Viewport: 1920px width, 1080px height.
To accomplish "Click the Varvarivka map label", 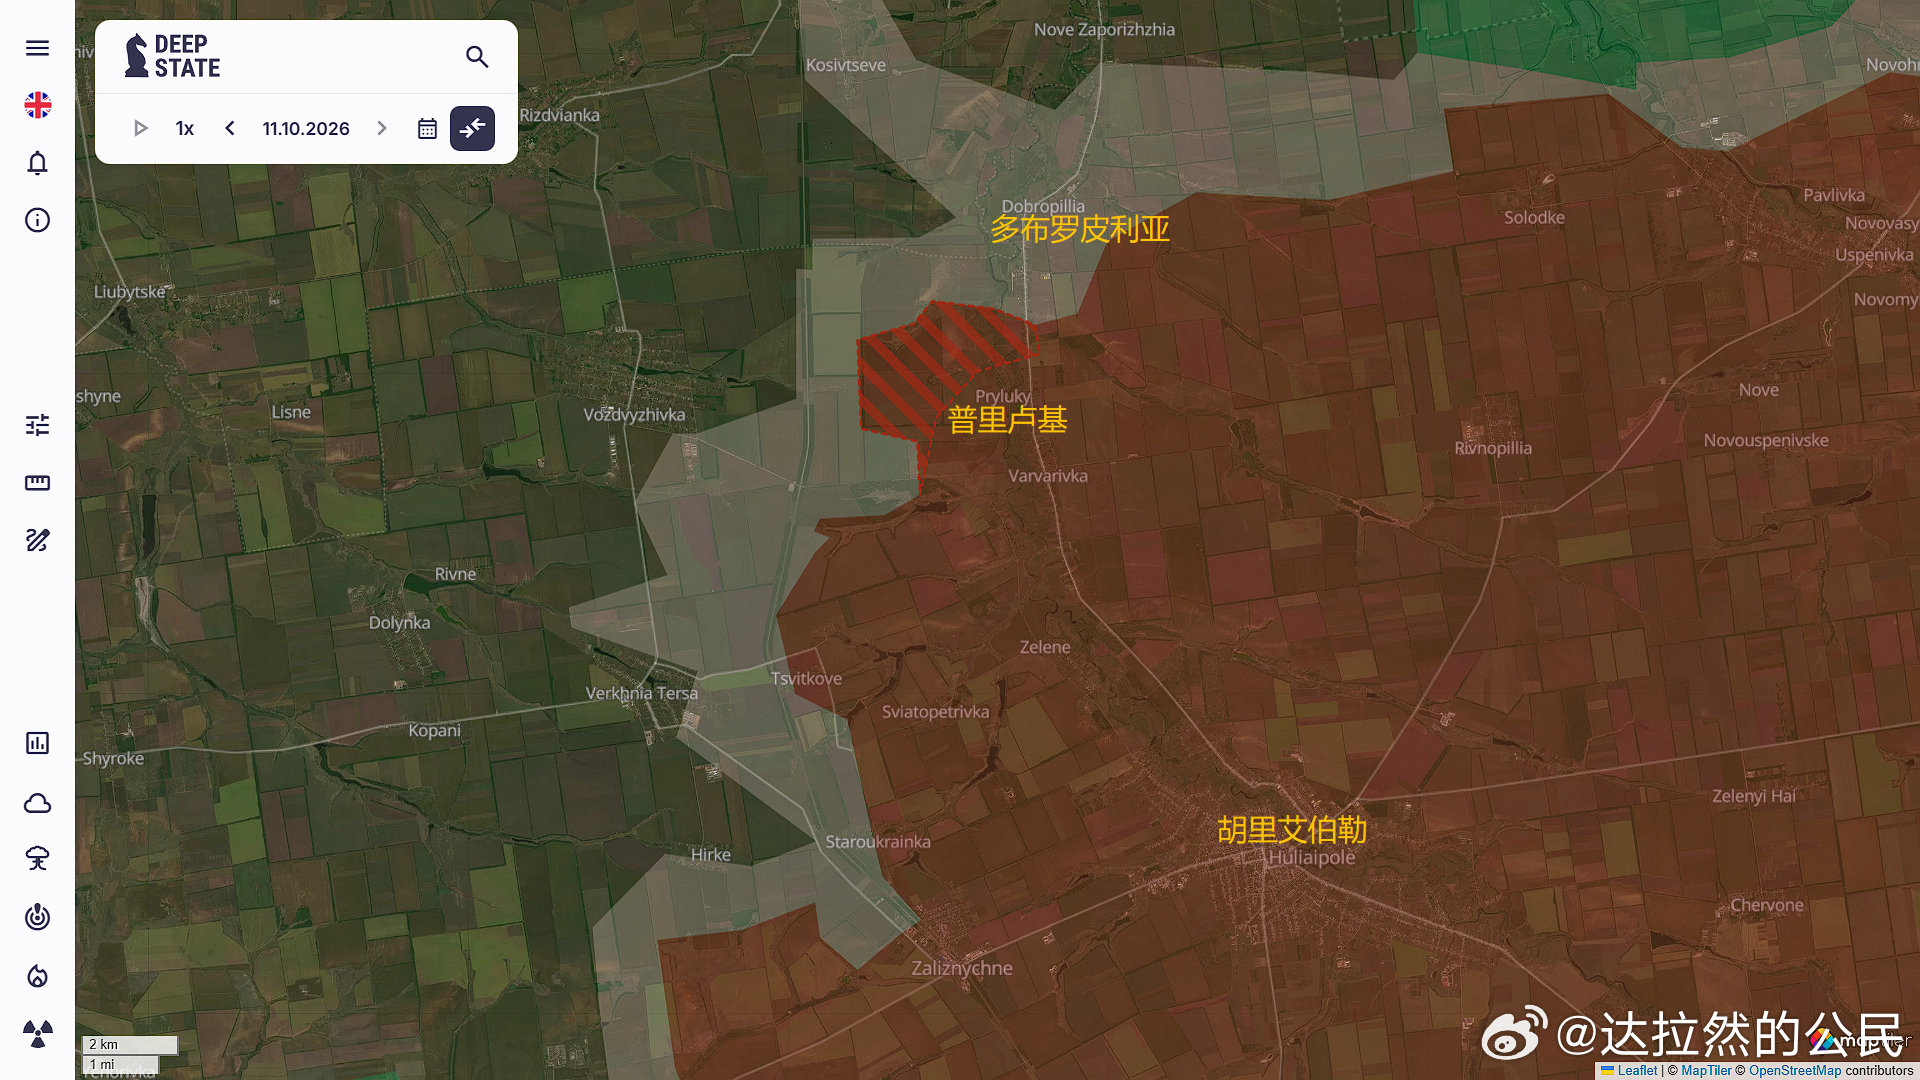I will (x=1047, y=476).
